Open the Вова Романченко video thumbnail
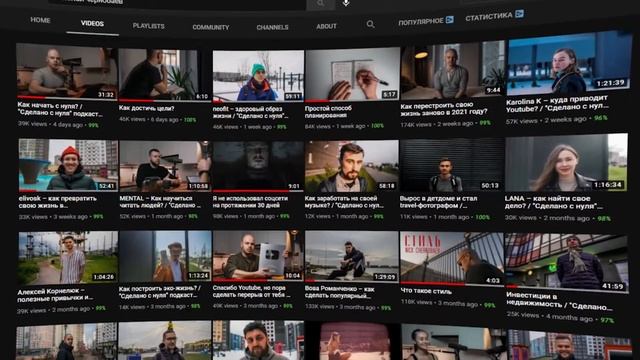The image size is (640, 360). (x=352, y=256)
